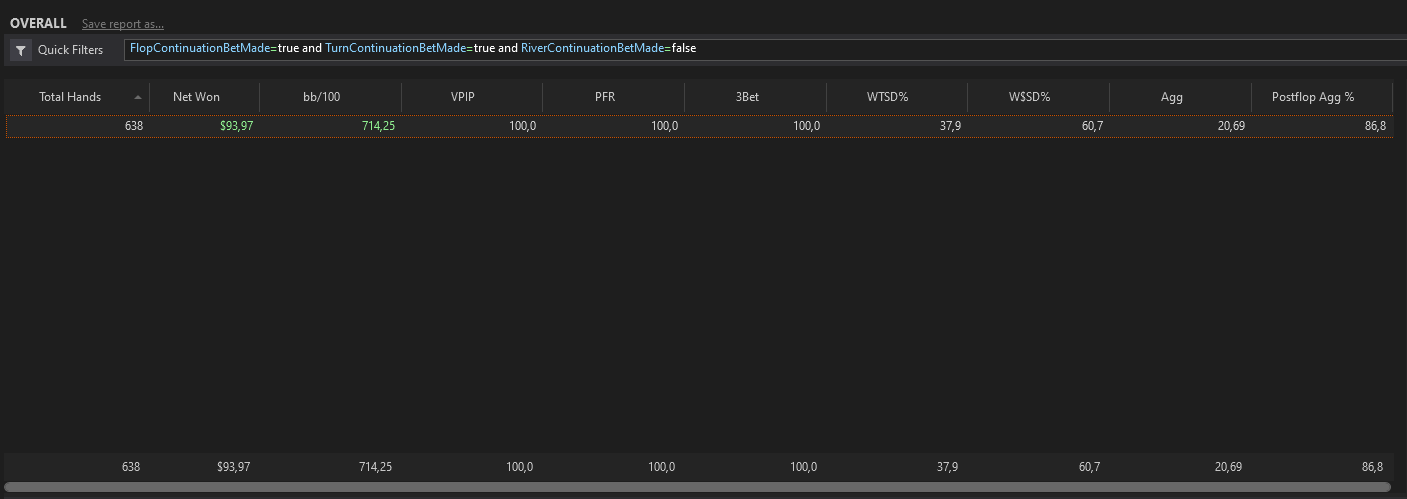1407x499 pixels.
Task: Click the WTSD% value 37,9 in data row
Action: pos(950,126)
